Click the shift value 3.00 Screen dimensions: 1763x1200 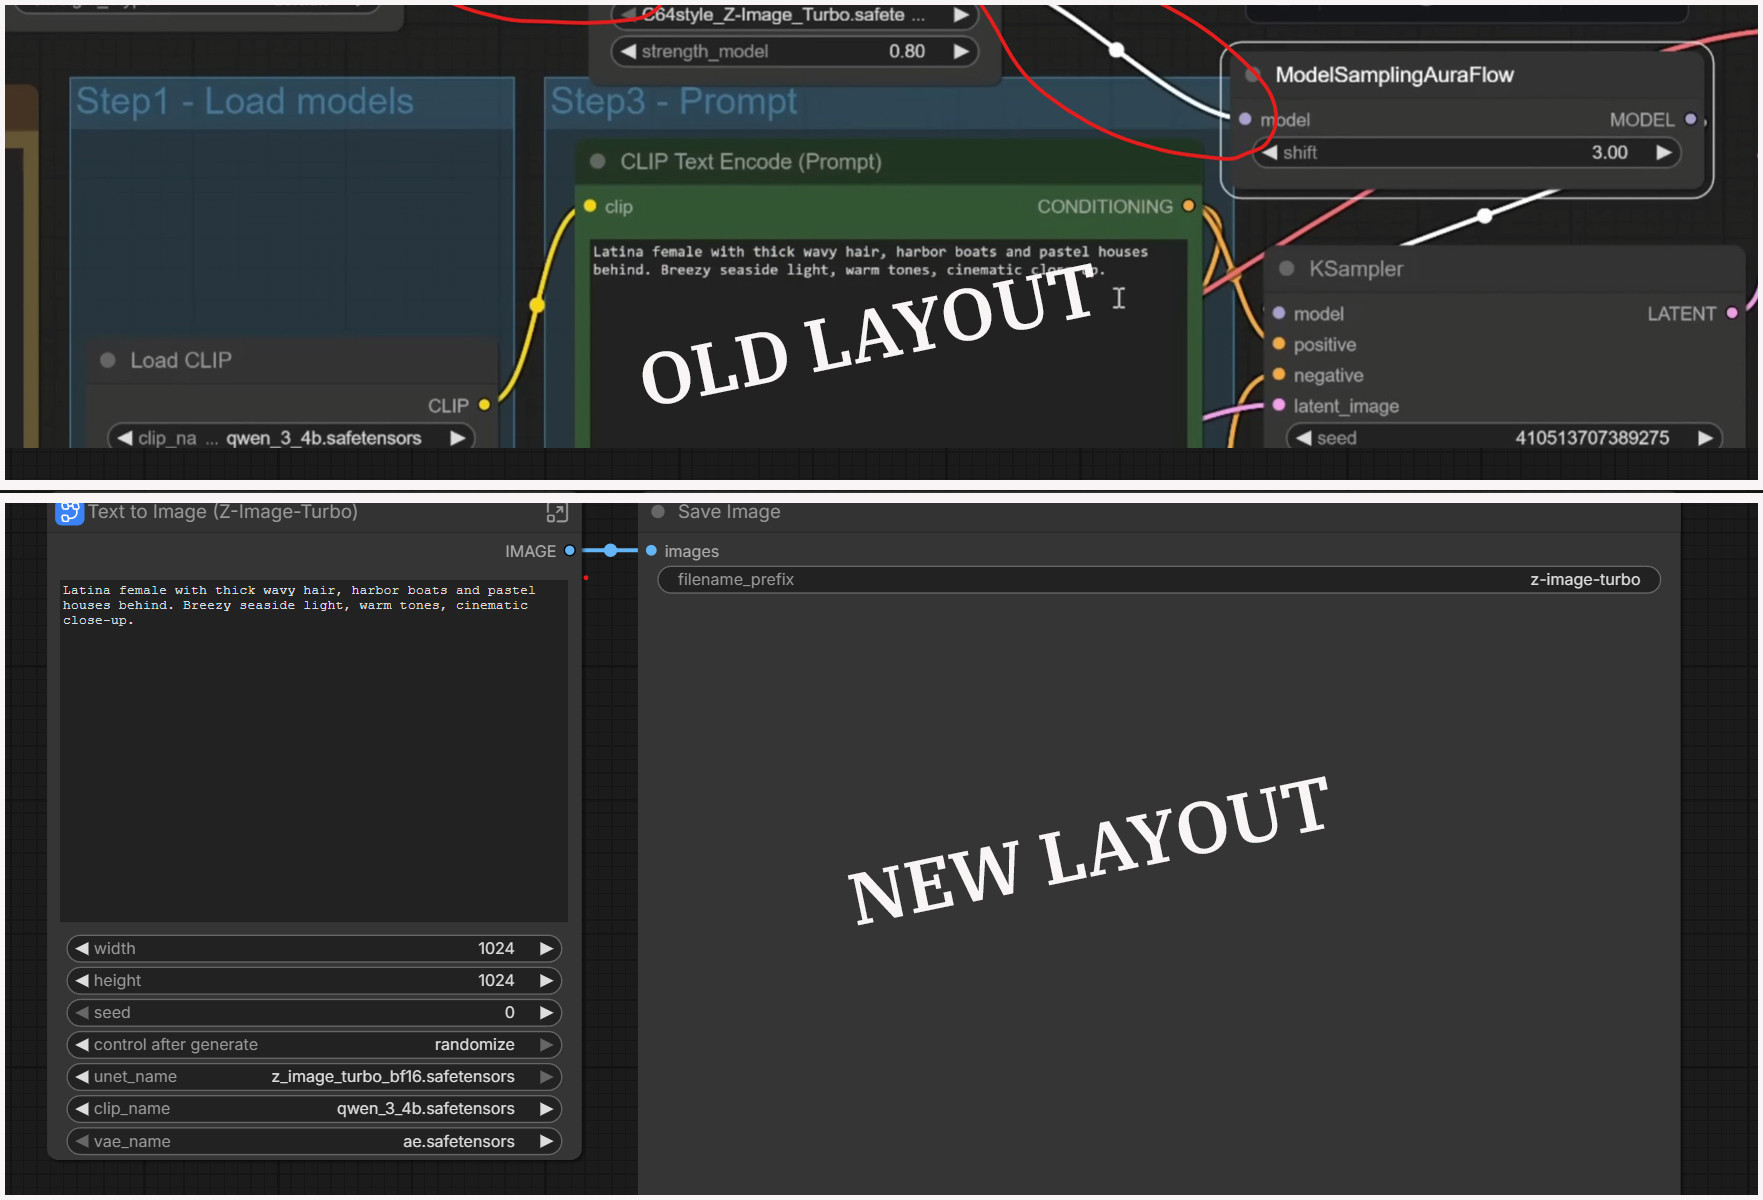(1610, 152)
